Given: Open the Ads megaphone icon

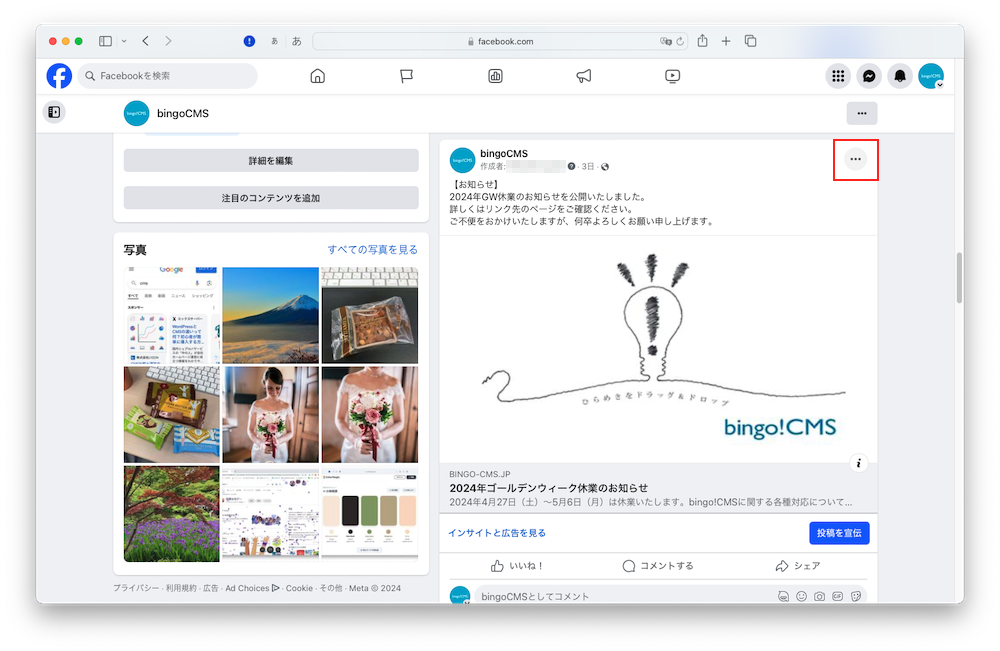Looking at the screenshot, I should (584, 77).
